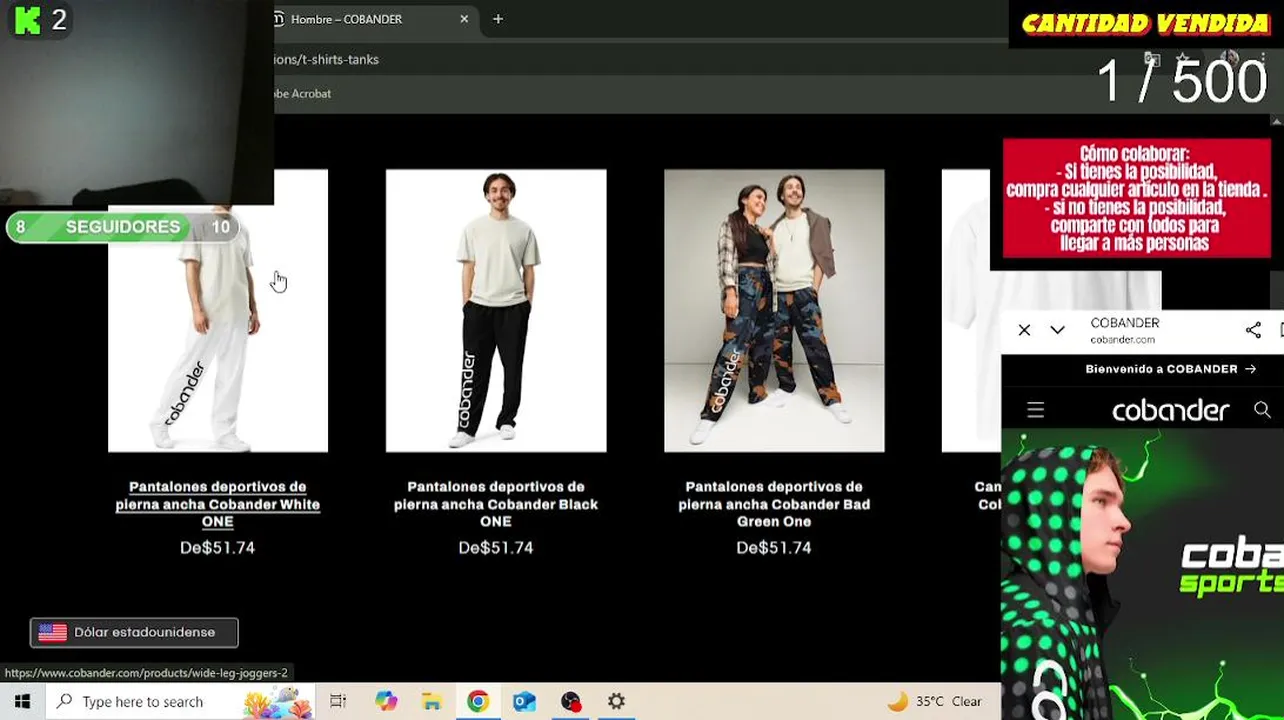Image resolution: width=1284 pixels, height=720 pixels.
Task: Open the Cobander Bad Green One product image
Action: coord(774,310)
